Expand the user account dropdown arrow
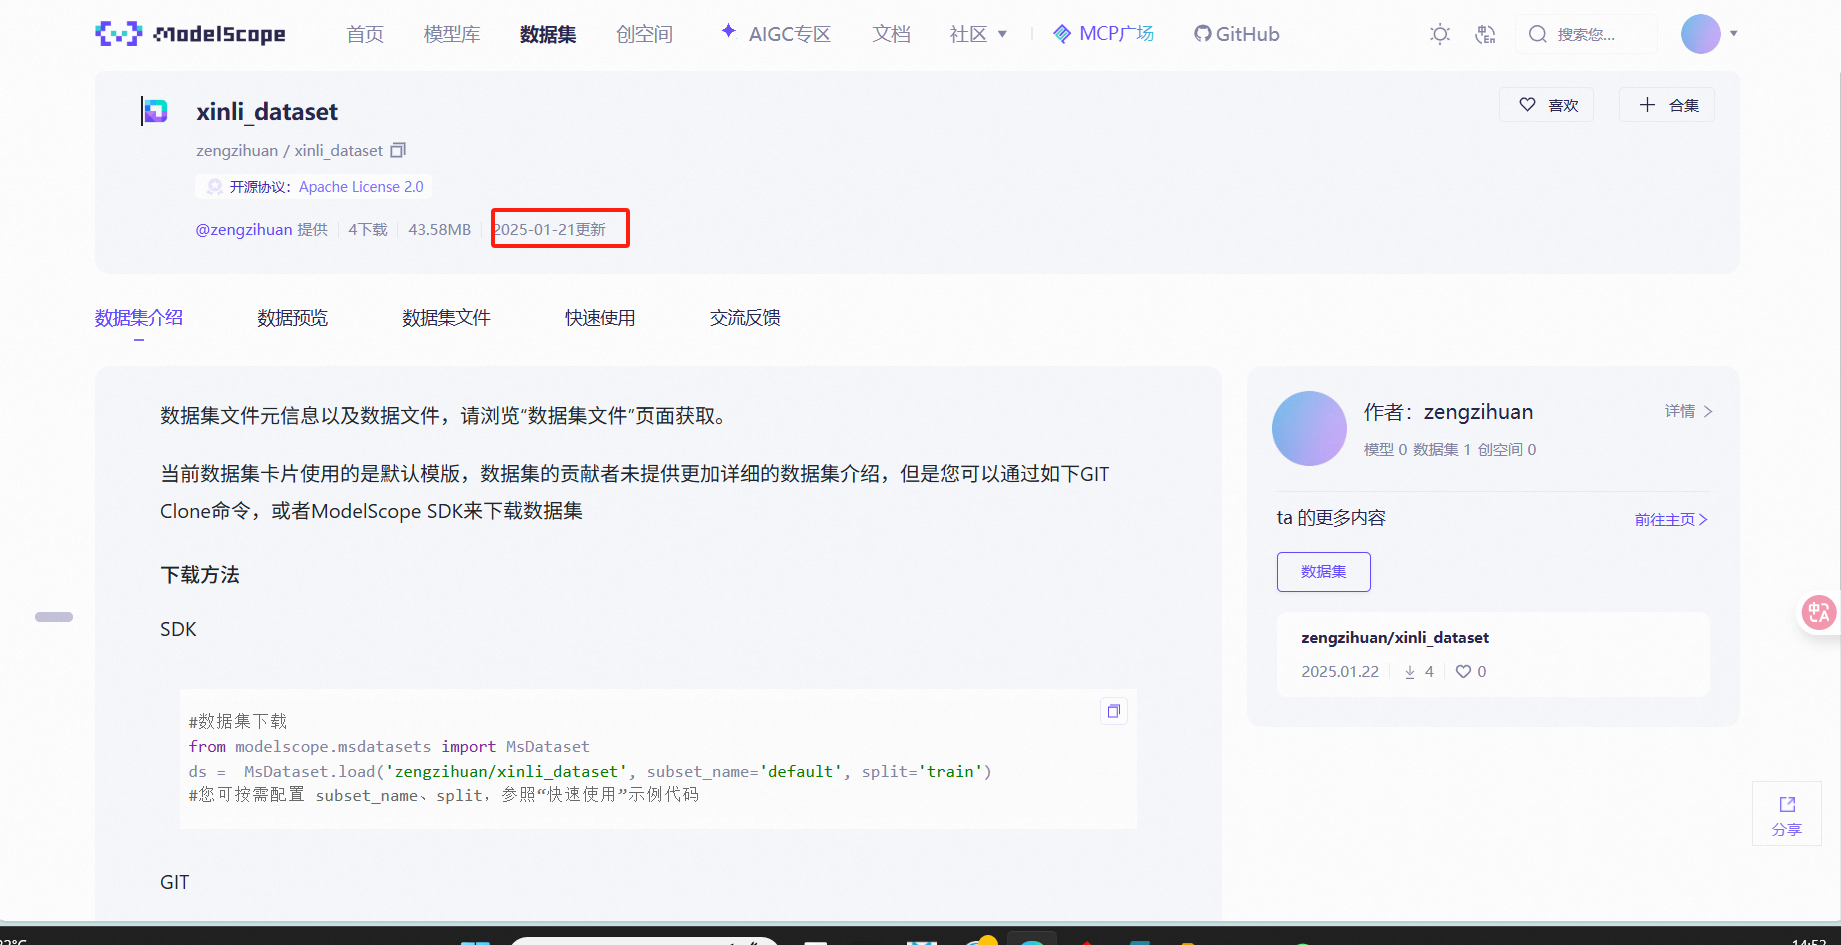1841x945 pixels. click(1734, 34)
